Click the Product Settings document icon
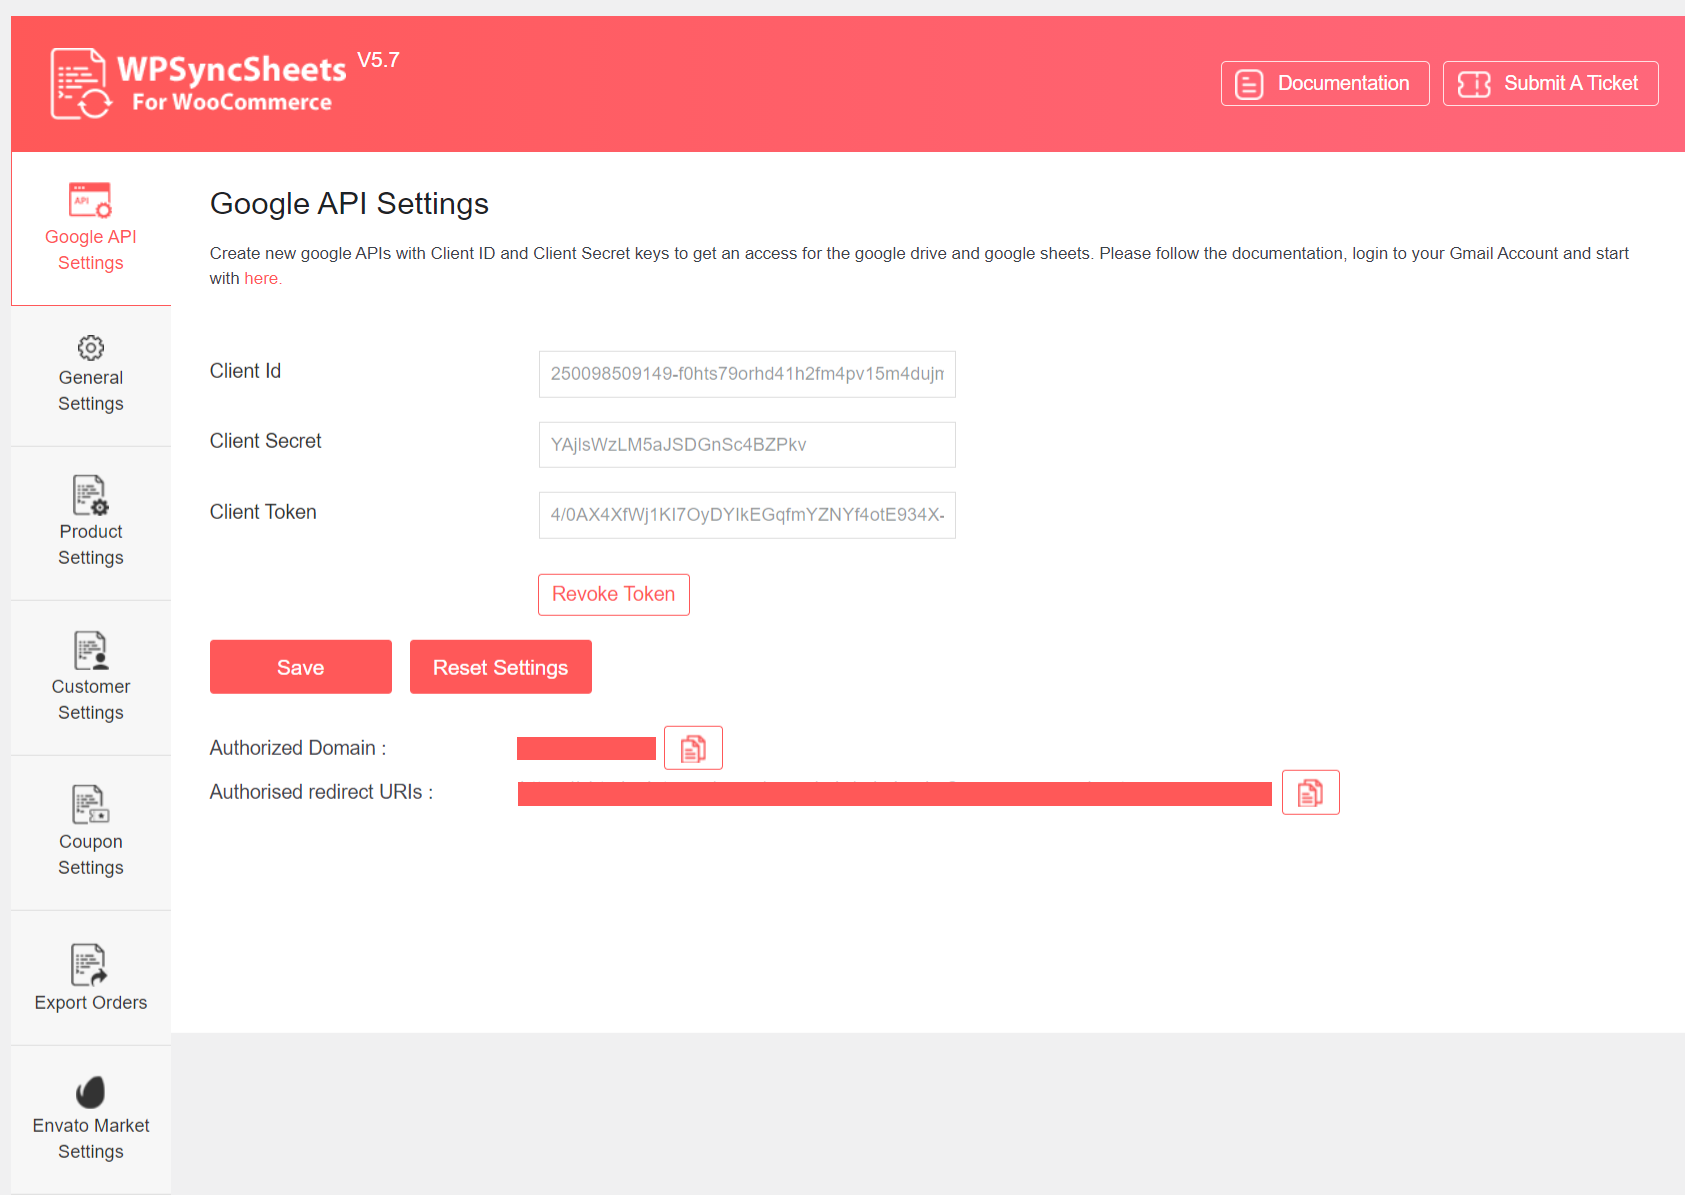 click(90, 494)
